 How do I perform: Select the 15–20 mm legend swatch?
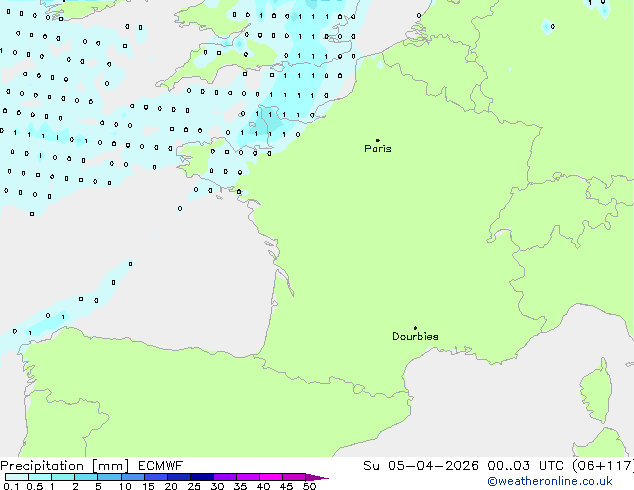tap(155, 477)
